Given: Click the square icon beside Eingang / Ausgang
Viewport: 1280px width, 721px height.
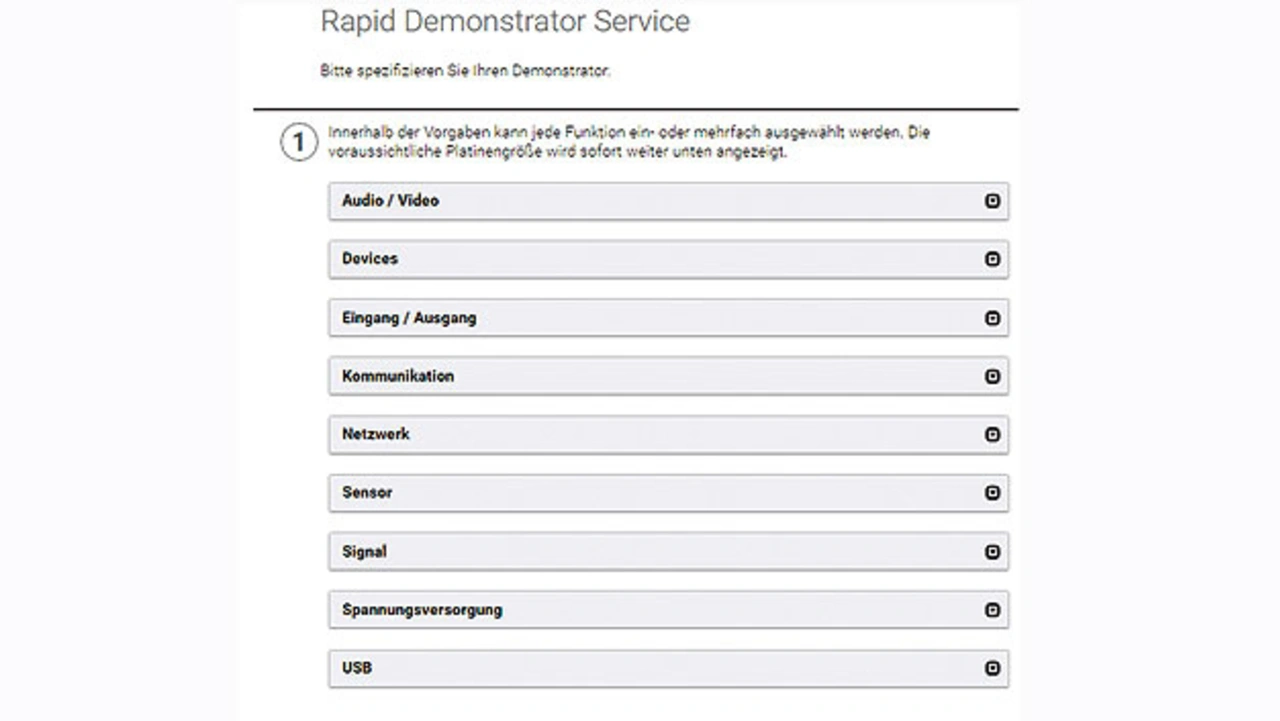Looking at the screenshot, I should pyautogui.click(x=992, y=318).
